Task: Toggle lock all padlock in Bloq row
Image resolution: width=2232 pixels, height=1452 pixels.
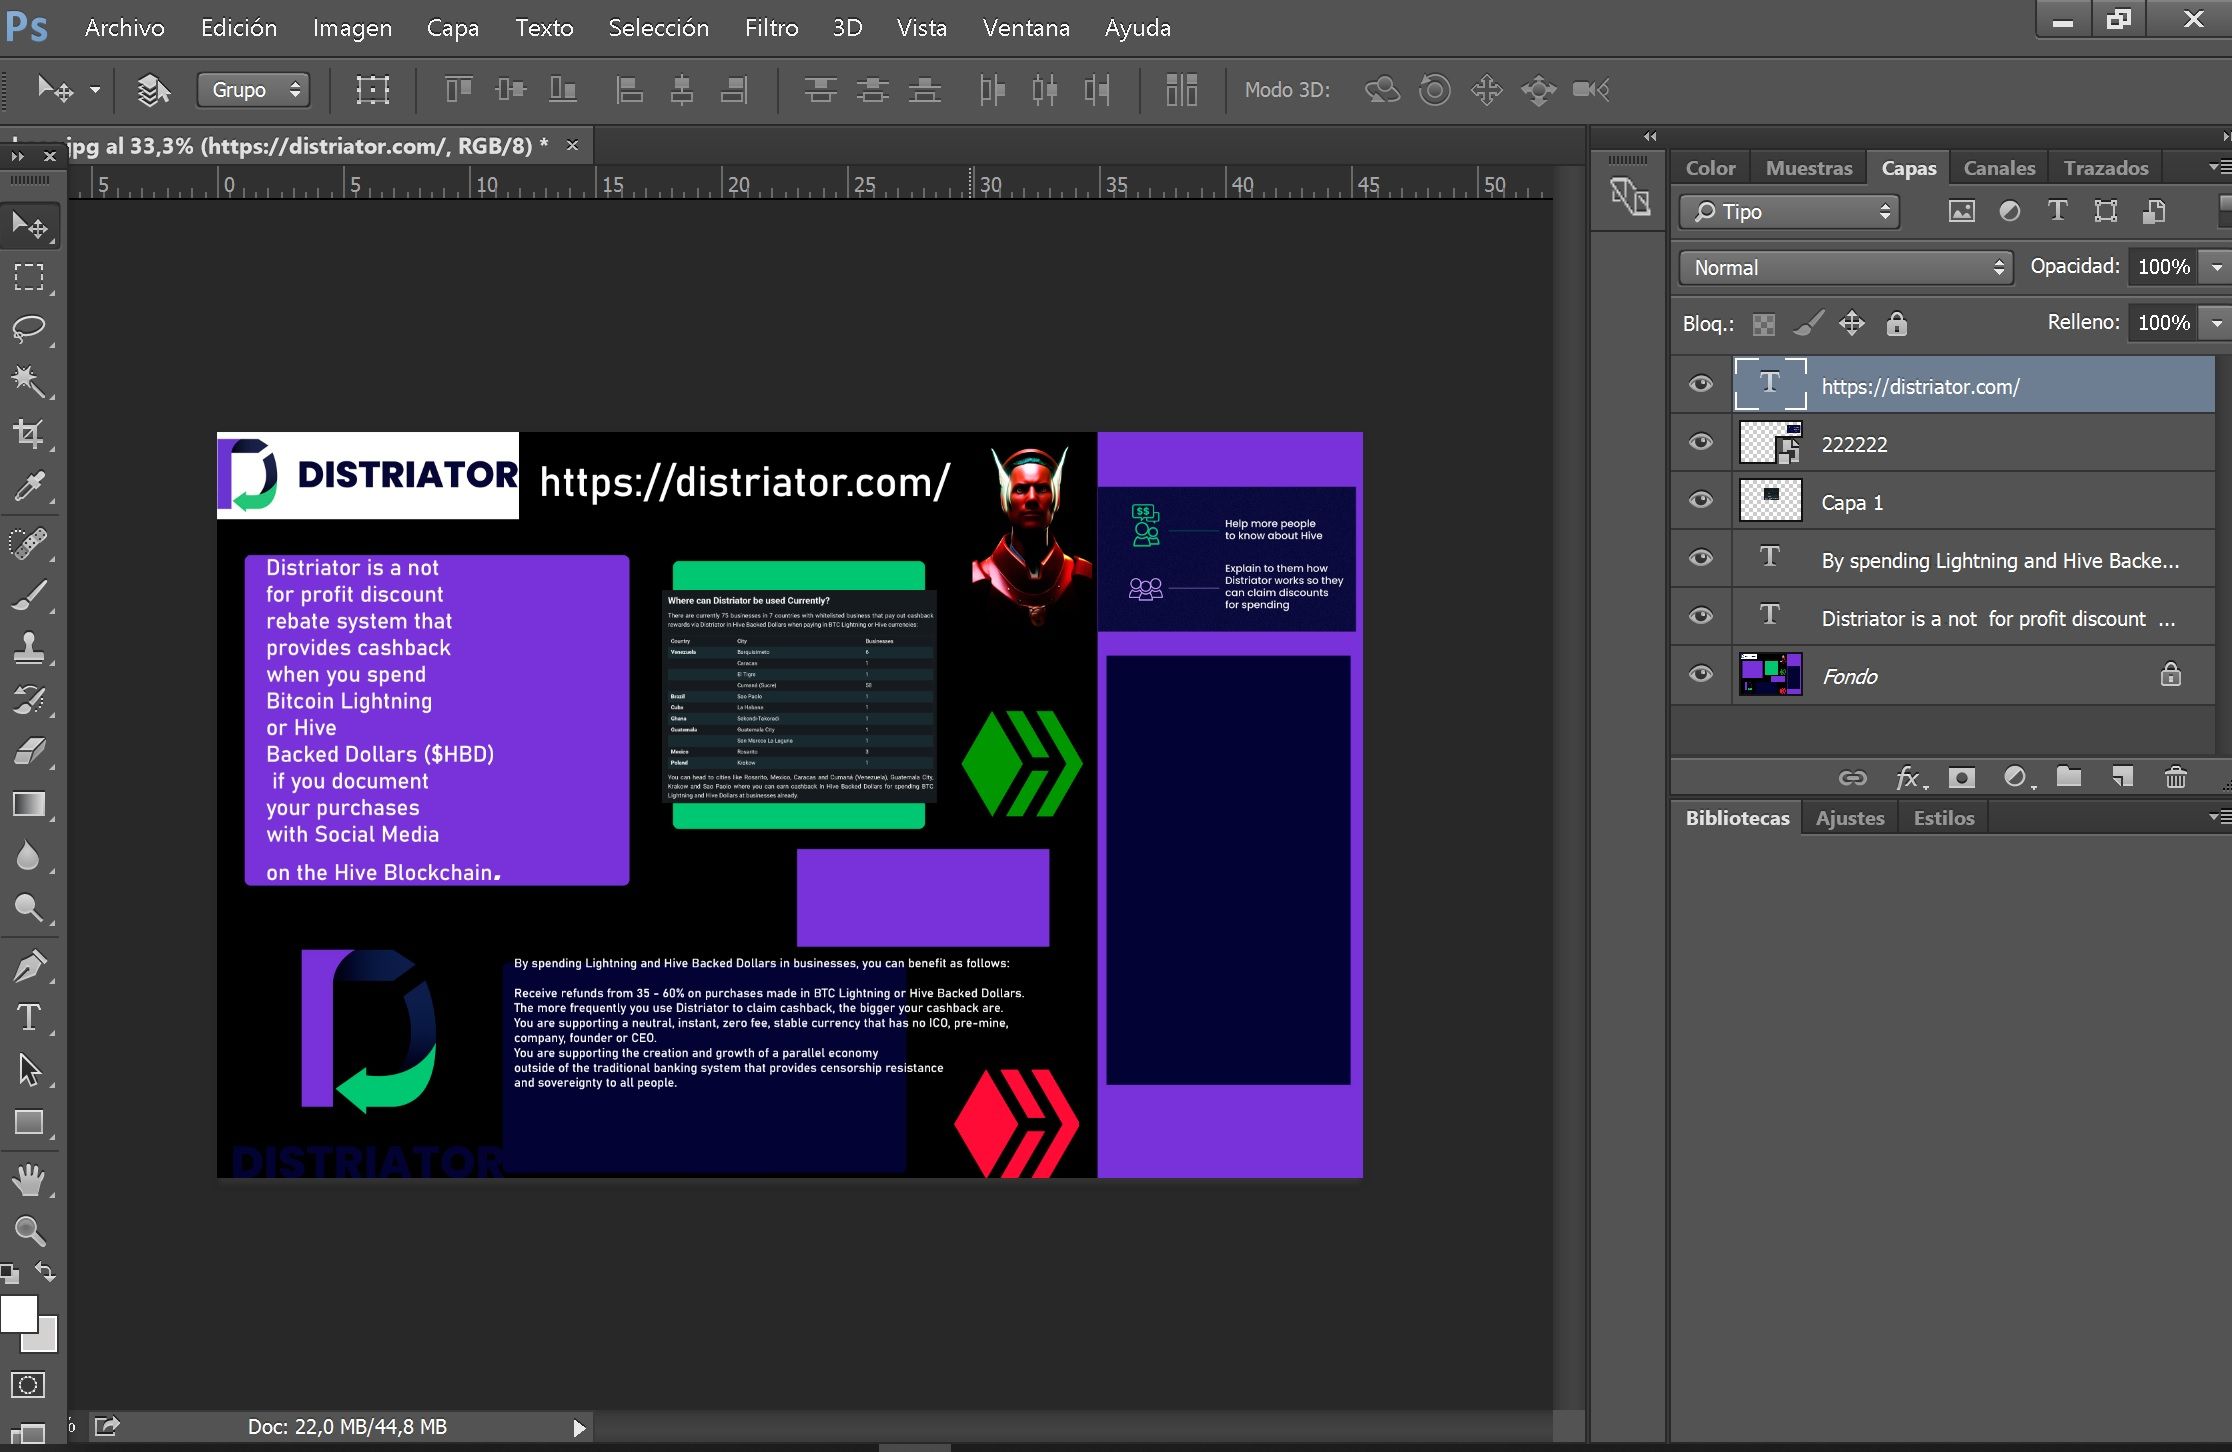Action: (1896, 323)
